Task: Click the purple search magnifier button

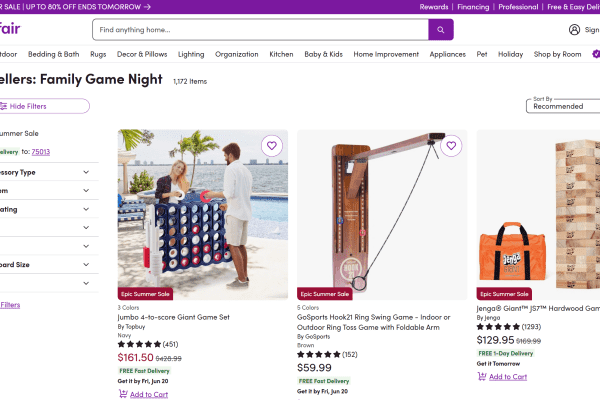Action: click(441, 29)
